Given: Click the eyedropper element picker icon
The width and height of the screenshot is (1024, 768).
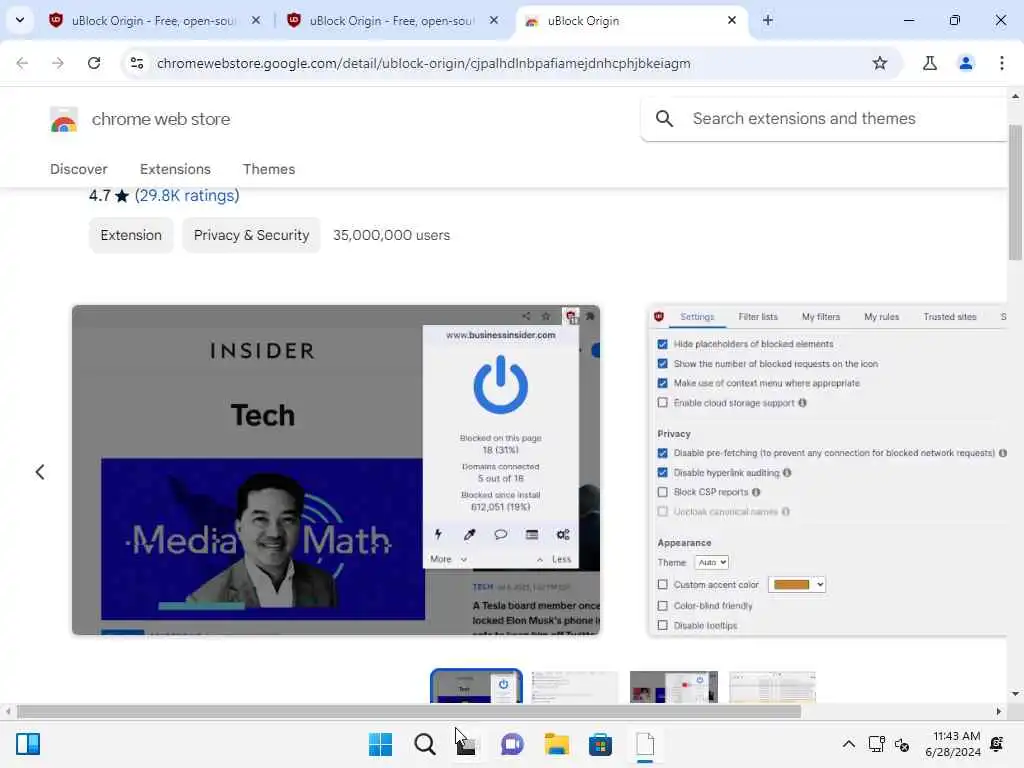Looking at the screenshot, I should pos(470,535).
